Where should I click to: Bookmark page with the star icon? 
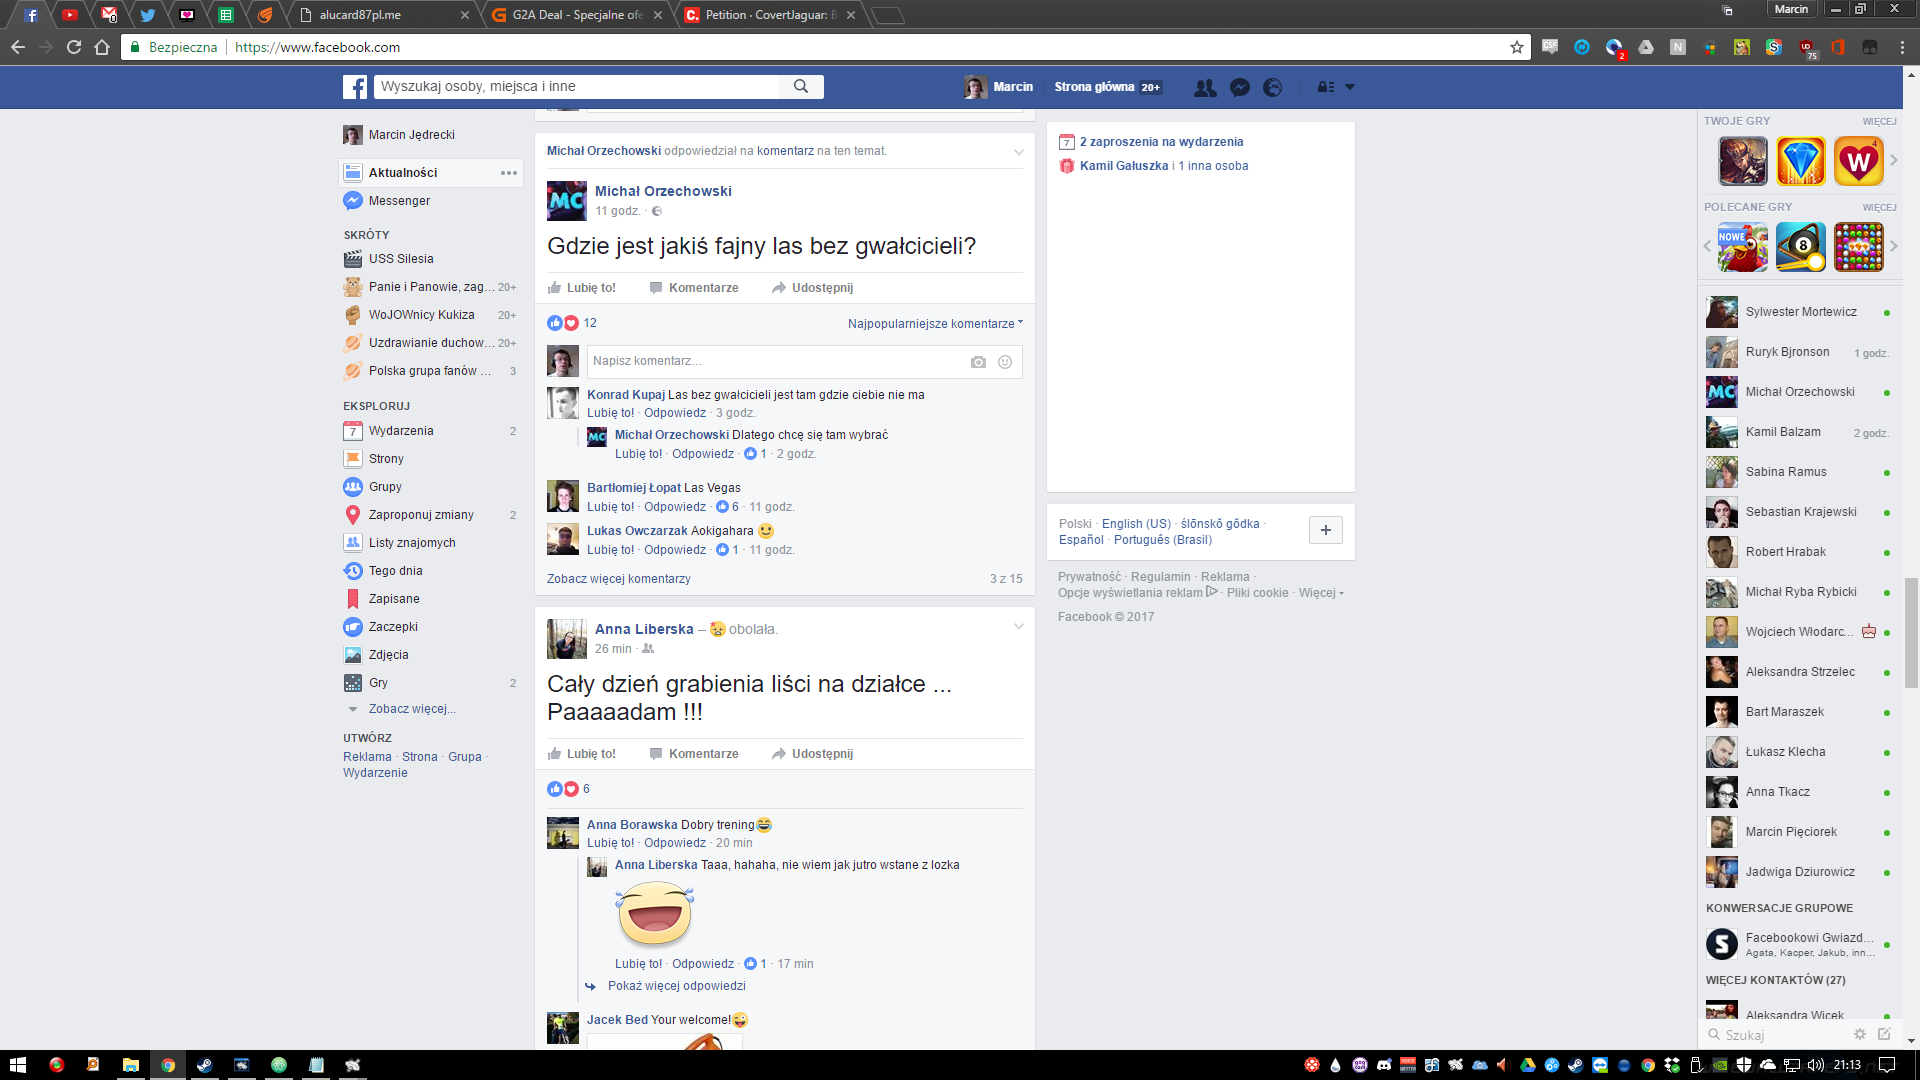click(x=1516, y=47)
